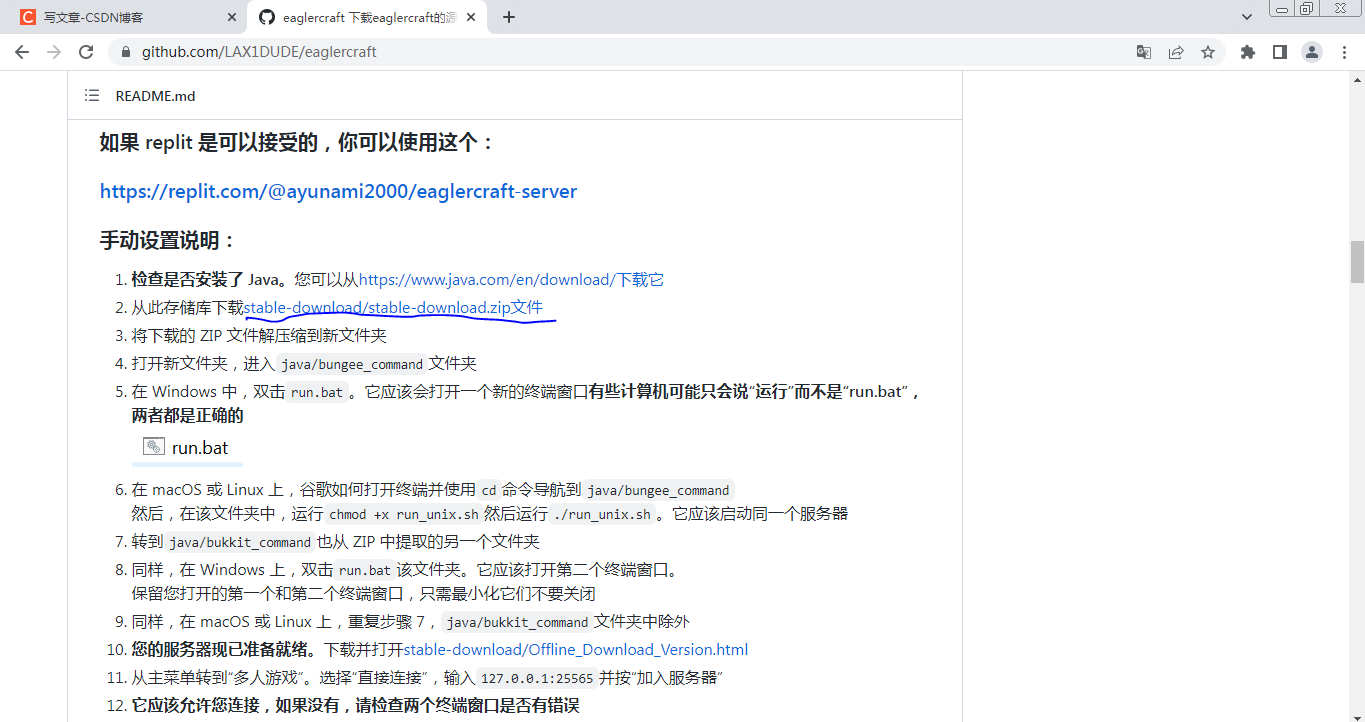Go forward to the next page
This screenshot has height=722, width=1365.
tap(54, 52)
